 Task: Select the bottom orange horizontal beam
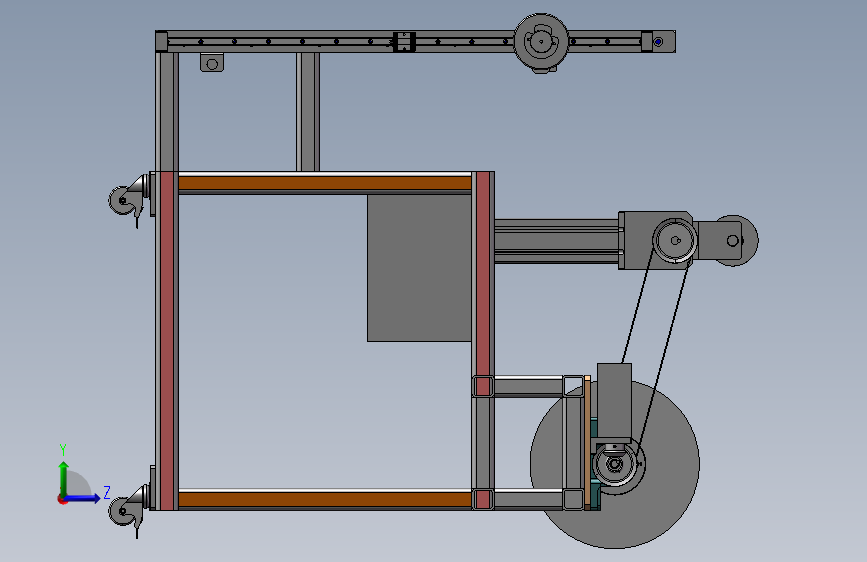[325, 499]
